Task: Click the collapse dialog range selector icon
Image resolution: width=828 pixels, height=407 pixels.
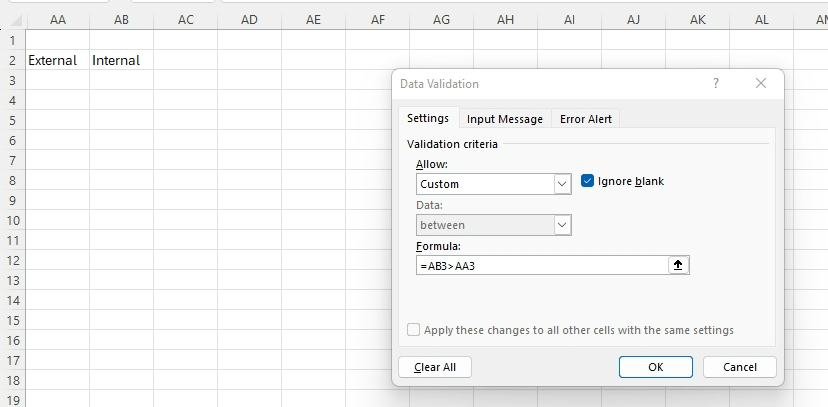Action: [x=679, y=265]
